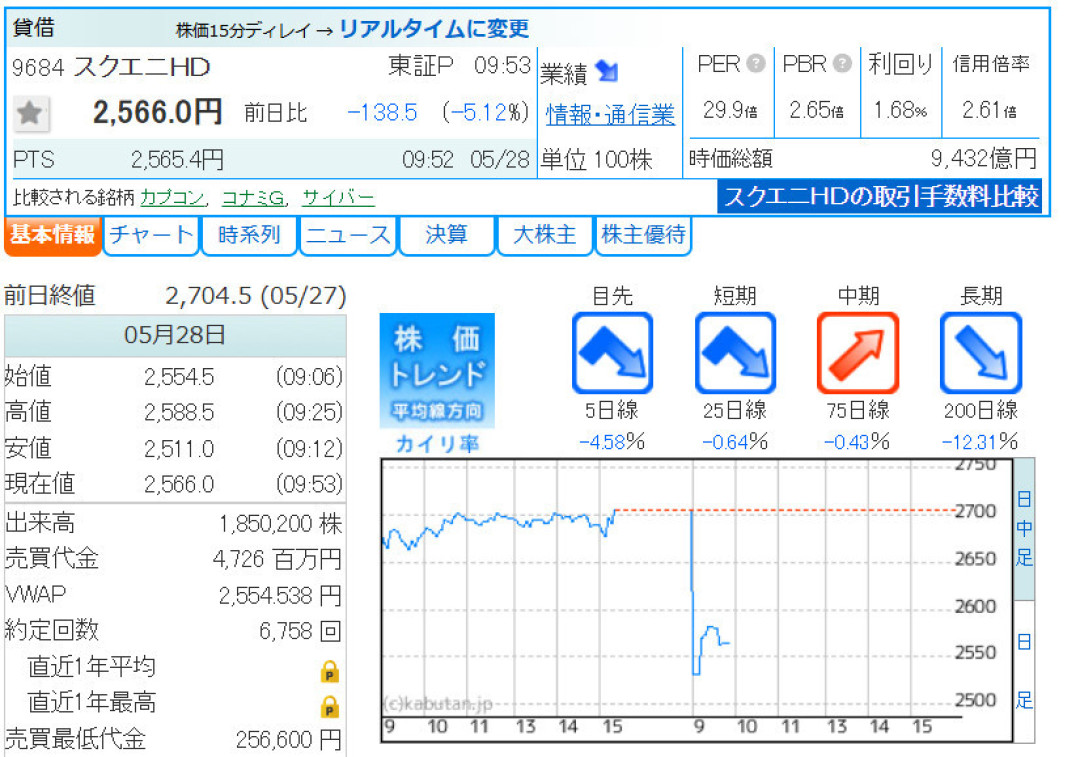Viewport: 1080px width, 757px height.
Task: Click the カイリ率 label
Action: click(437, 444)
